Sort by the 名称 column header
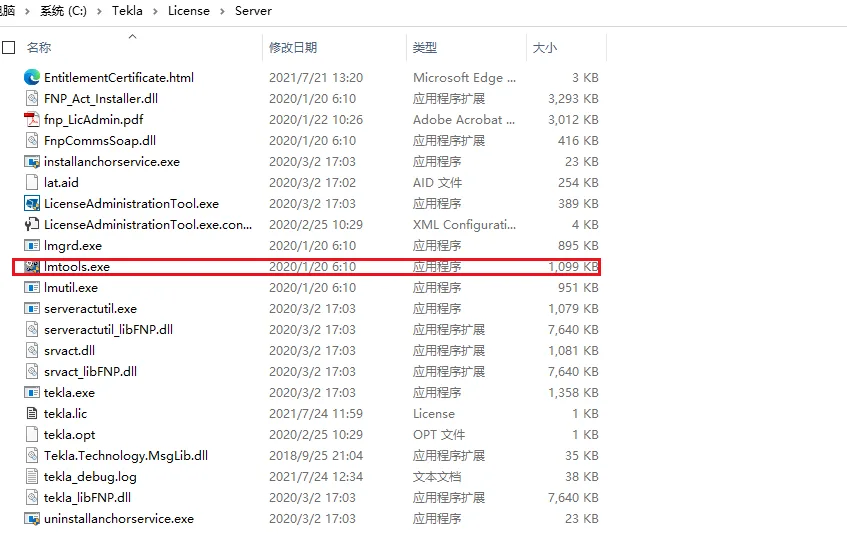 39,48
